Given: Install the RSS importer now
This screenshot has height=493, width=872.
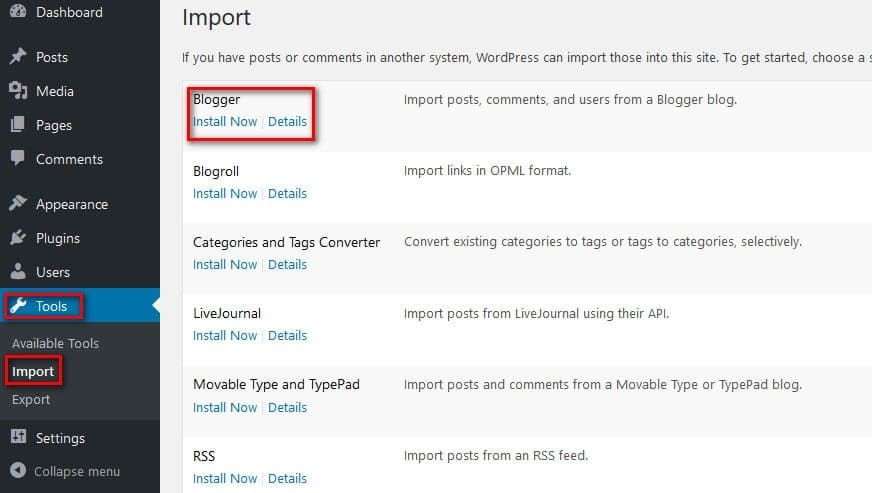Looking at the screenshot, I should point(225,479).
